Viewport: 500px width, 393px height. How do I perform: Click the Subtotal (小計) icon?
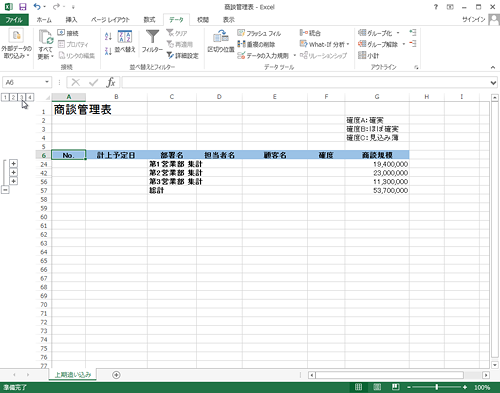[362, 55]
